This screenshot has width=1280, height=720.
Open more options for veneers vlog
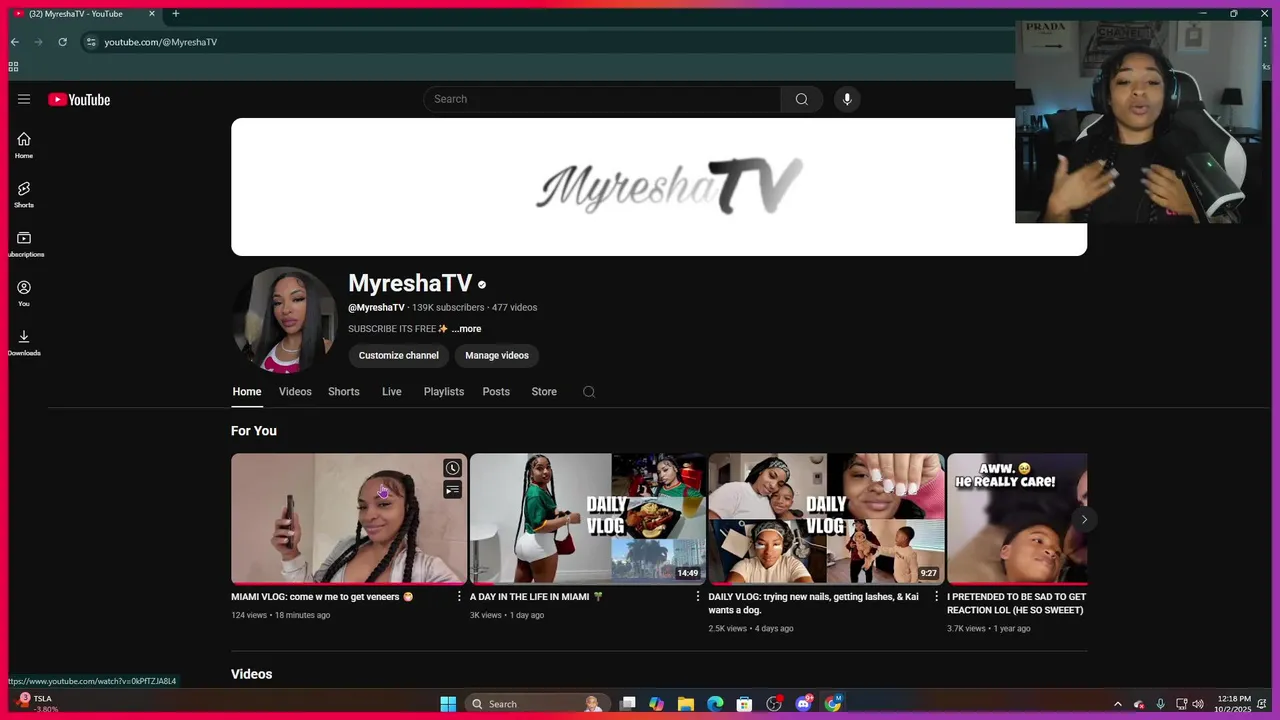tap(460, 596)
